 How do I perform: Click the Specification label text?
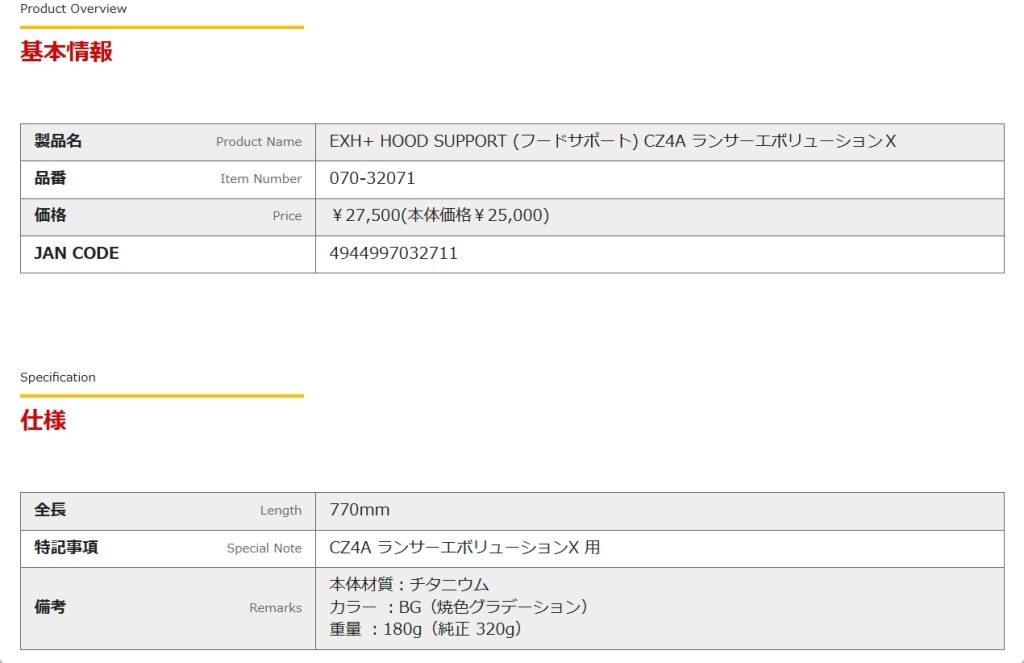(x=58, y=377)
